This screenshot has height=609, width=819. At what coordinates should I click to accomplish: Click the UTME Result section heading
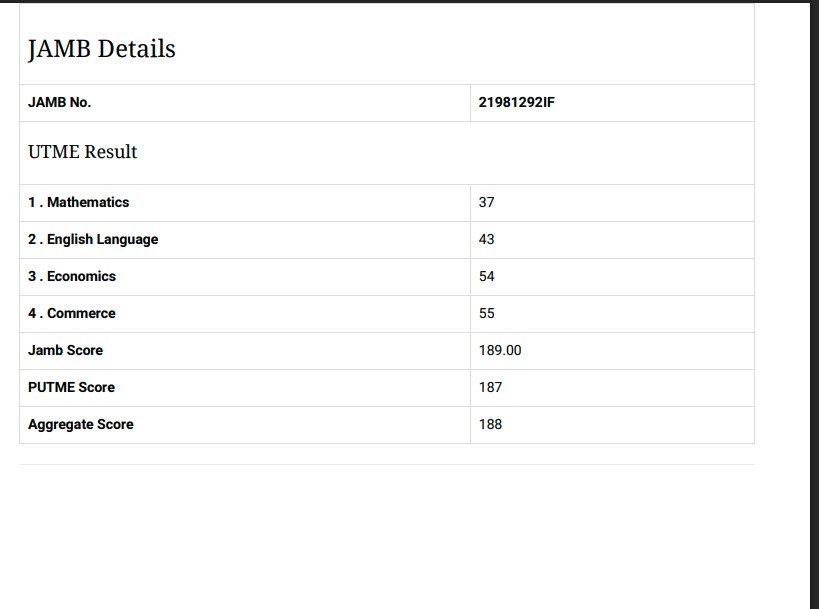83,152
